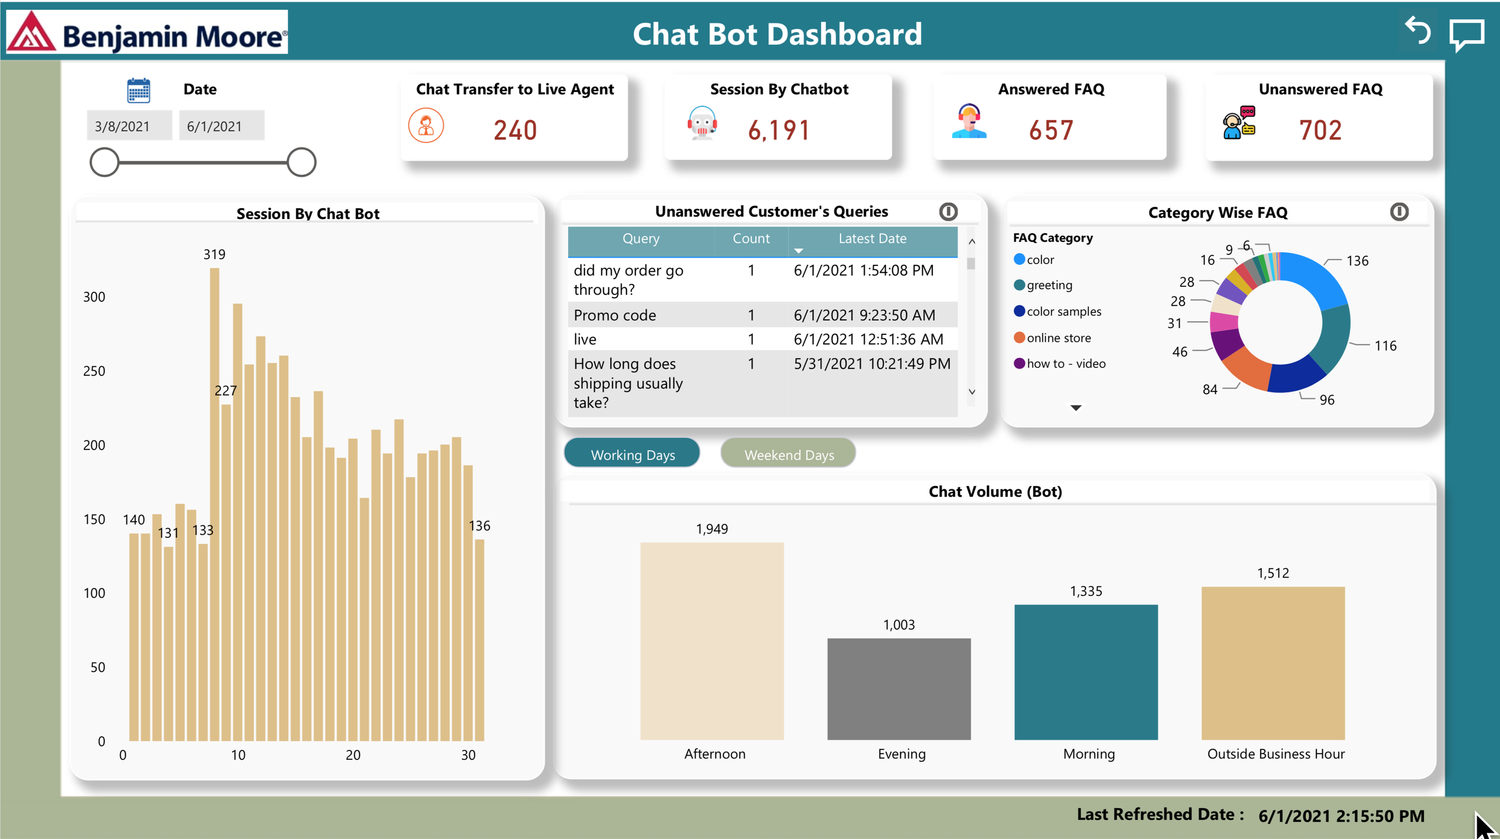Image resolution: width=1500 pixels, height=839 pixels.
Task: Toggle the greeting legend item
Action: coord(1043,285)
